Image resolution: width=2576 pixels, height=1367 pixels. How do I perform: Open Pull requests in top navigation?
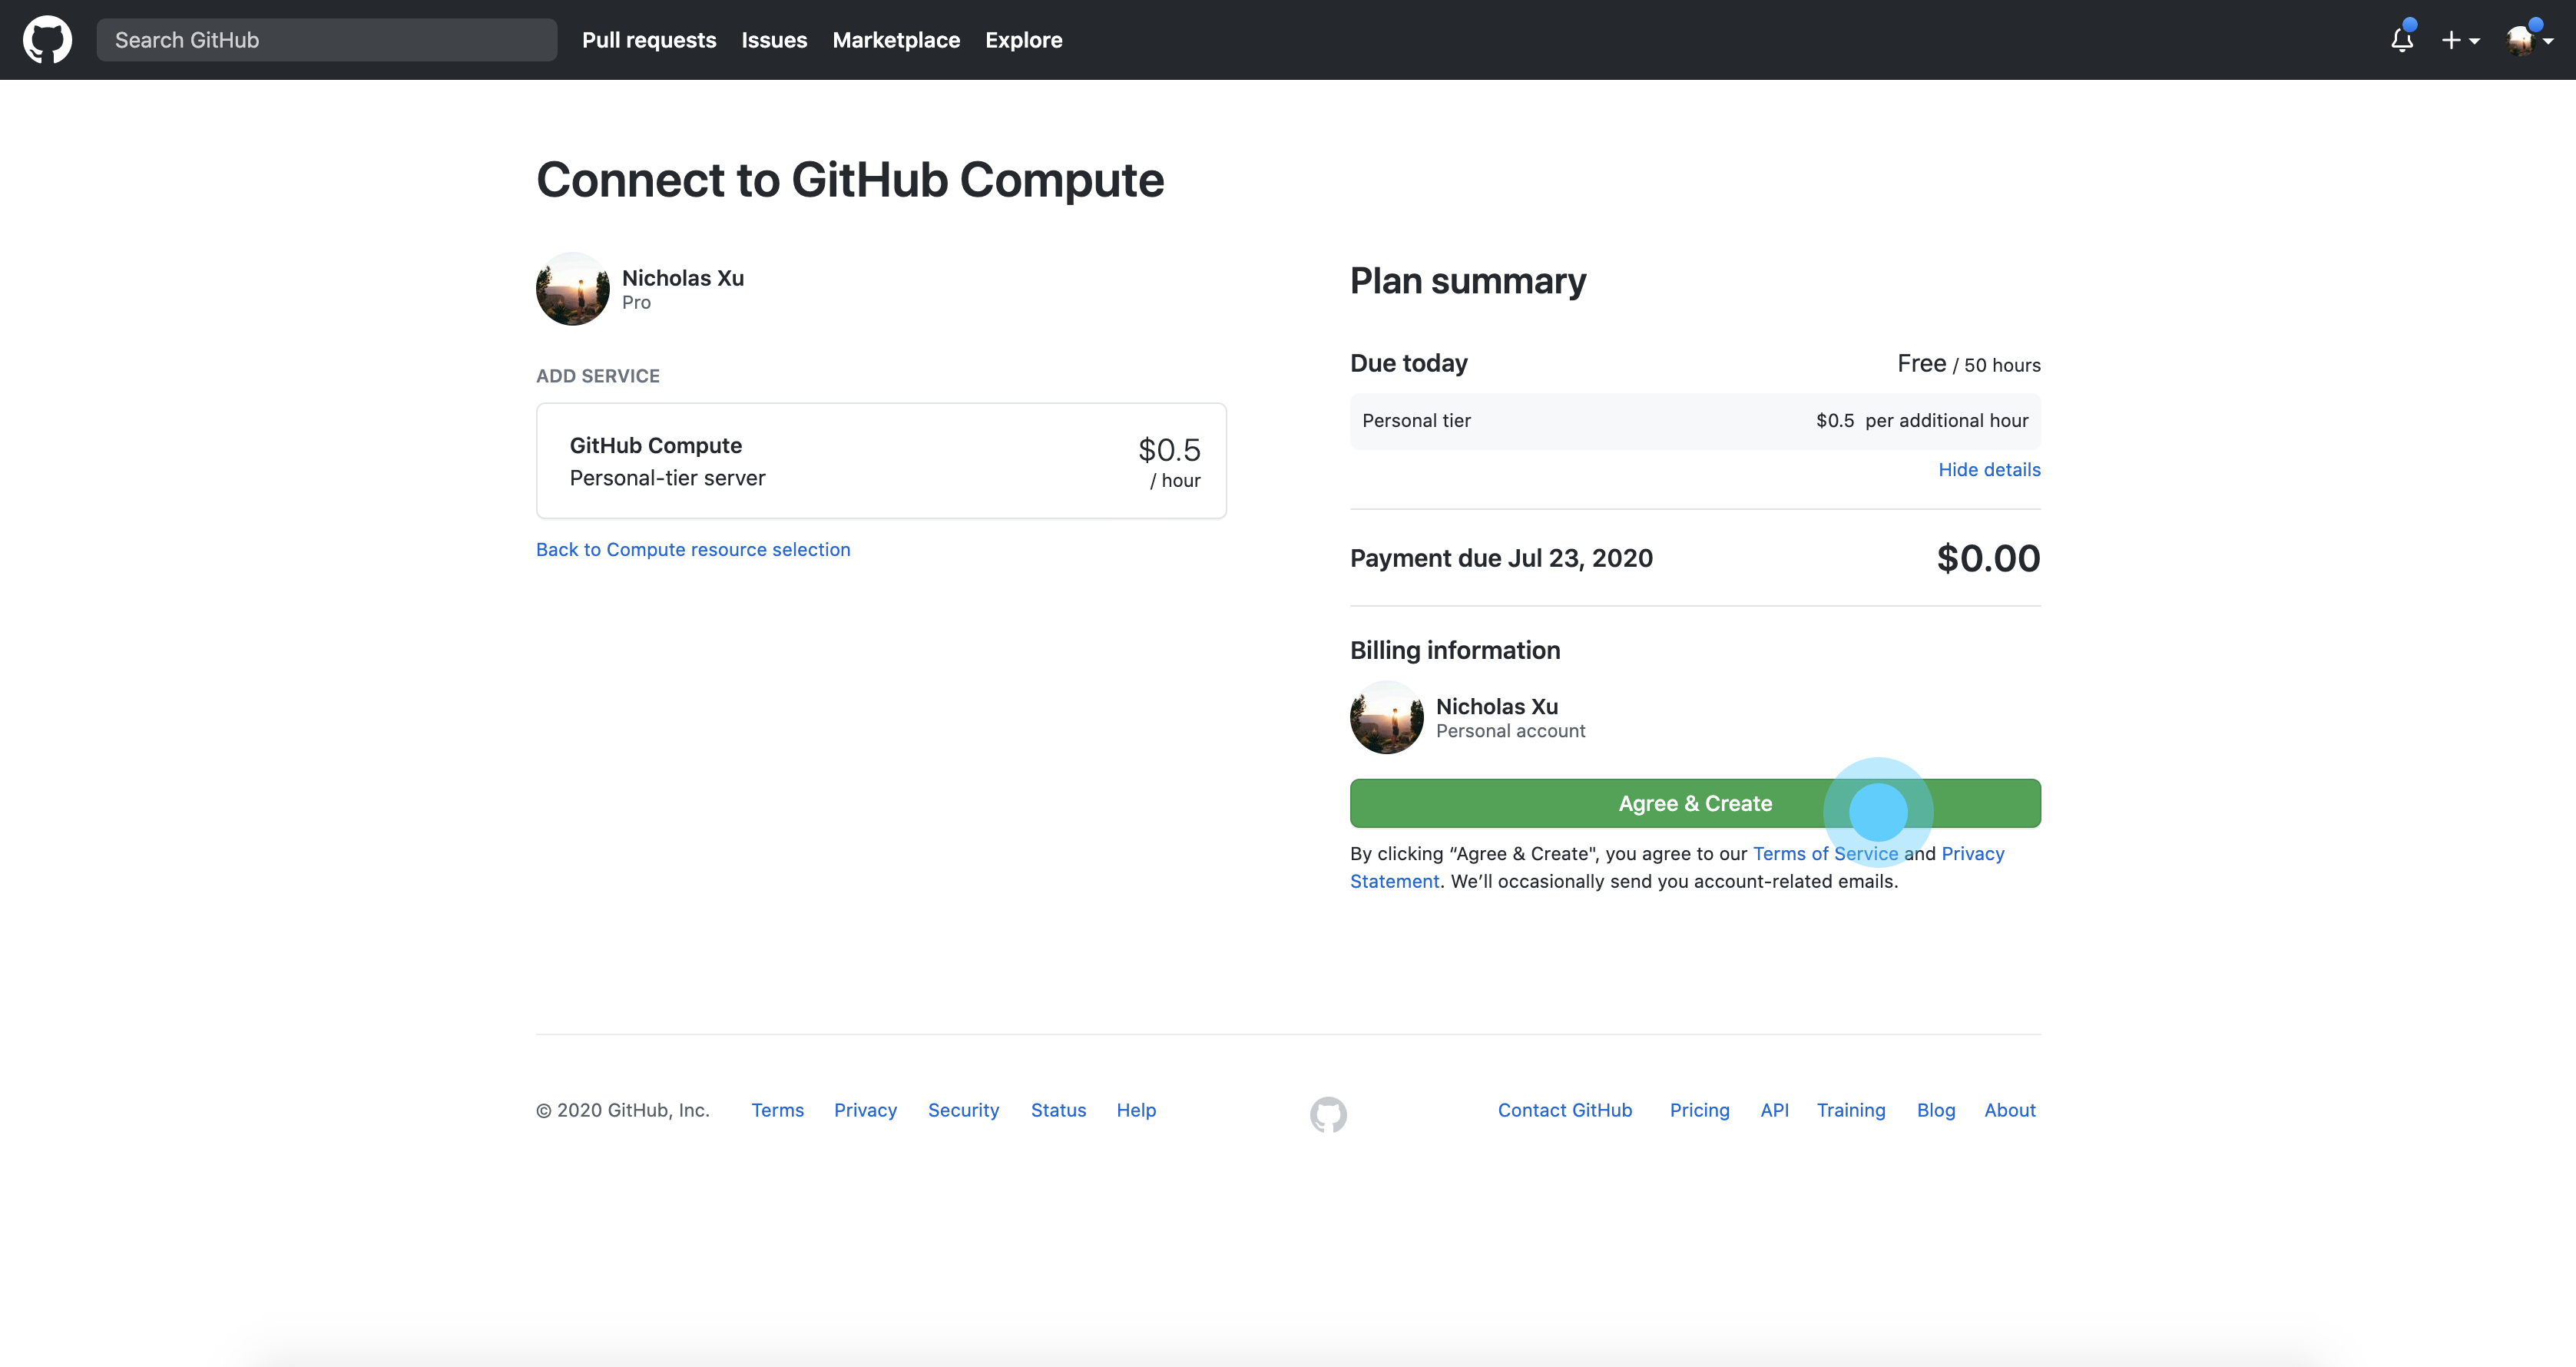click(x=649, y=40)
